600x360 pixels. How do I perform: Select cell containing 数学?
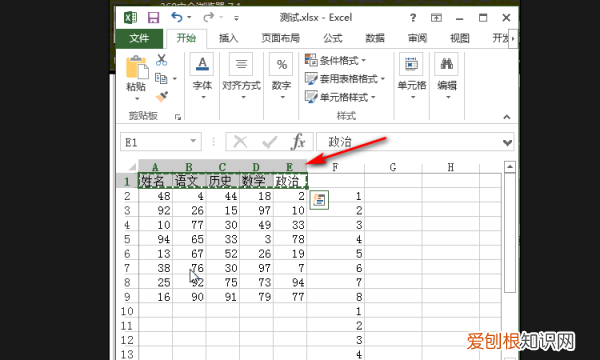[x=256, y=181]
